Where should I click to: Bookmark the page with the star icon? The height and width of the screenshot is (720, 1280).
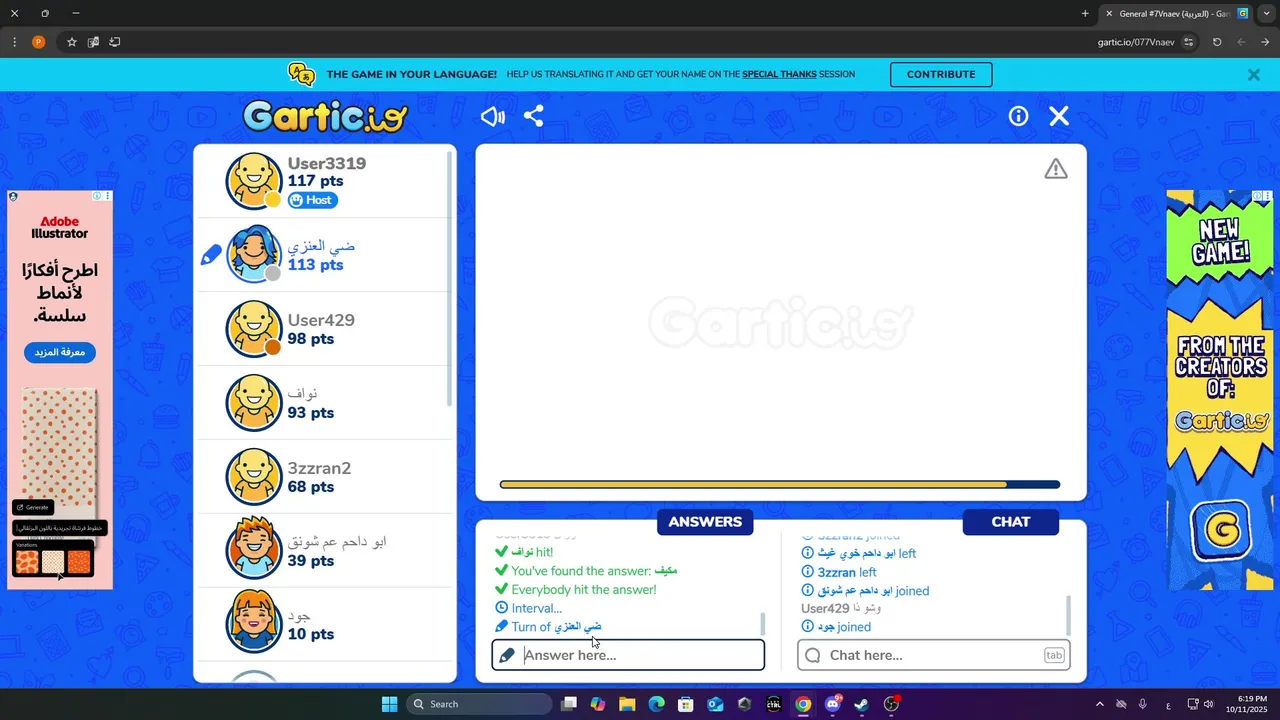coord(72,42)
